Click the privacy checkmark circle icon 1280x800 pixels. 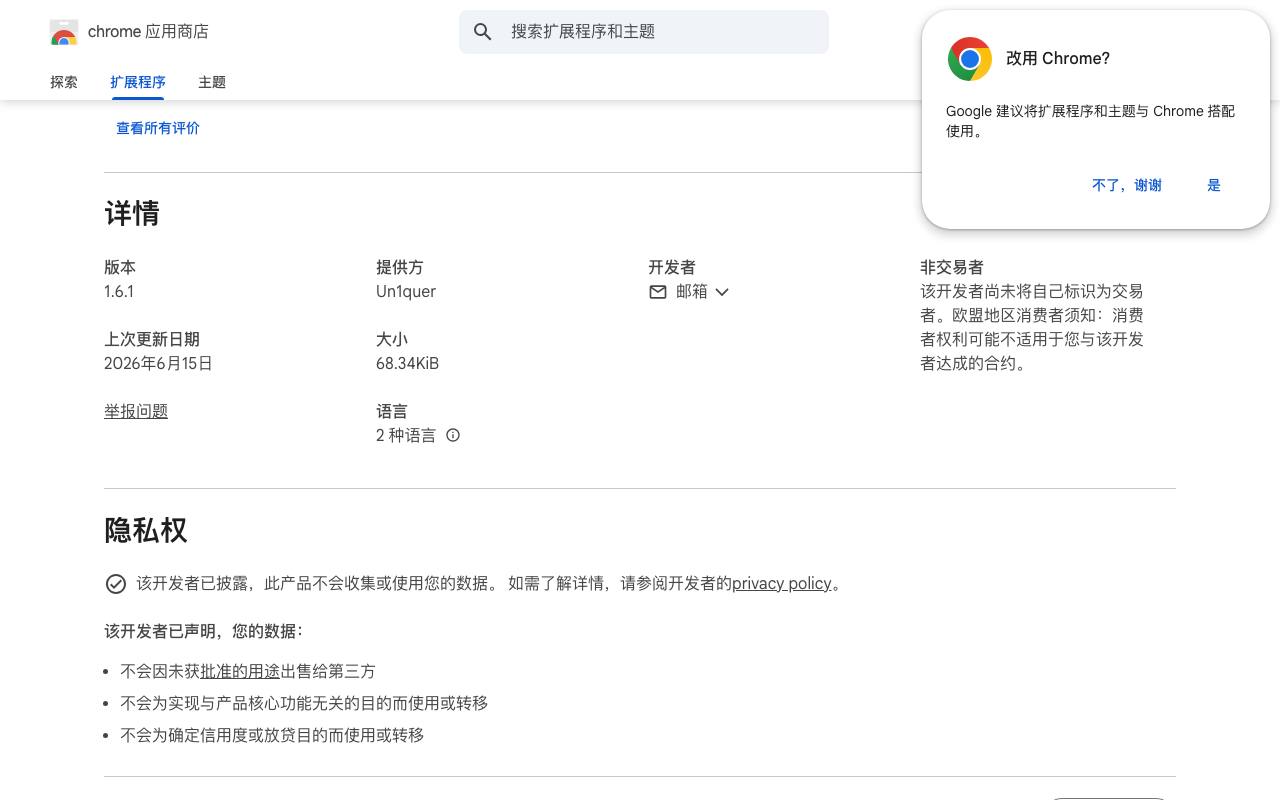tap(116, 584)
